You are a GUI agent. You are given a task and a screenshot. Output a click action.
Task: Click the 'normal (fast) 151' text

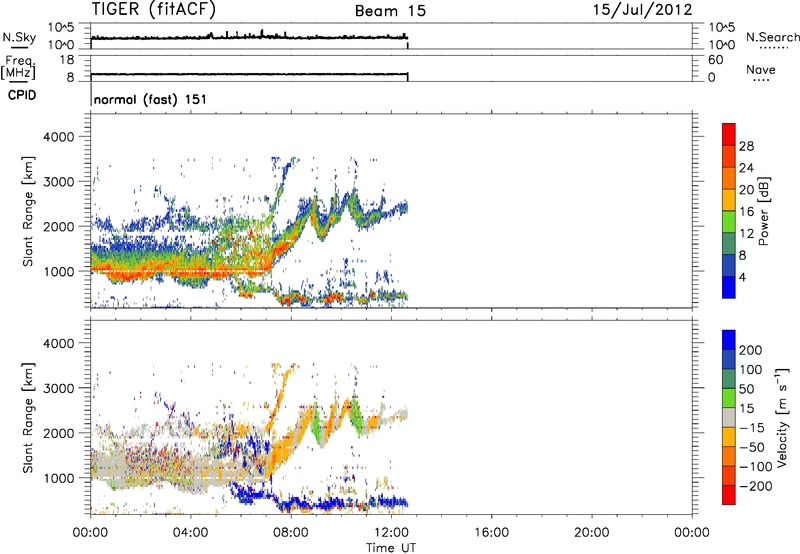(x=151, y=99)
